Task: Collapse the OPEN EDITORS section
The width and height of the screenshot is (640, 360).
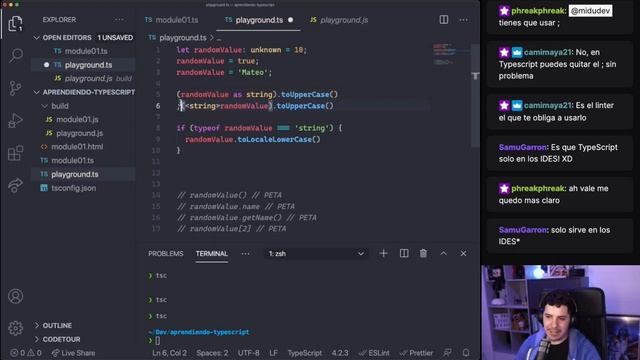Action: point(83,38)
